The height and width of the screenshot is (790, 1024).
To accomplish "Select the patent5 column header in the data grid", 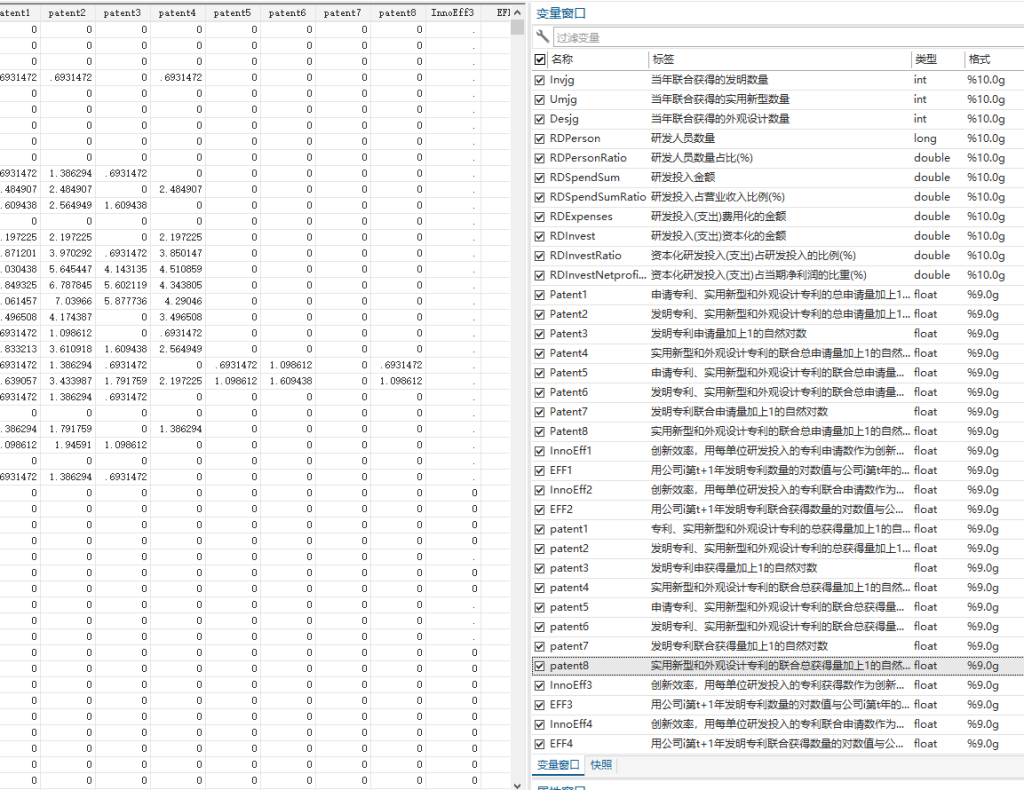I will pos(232,13).
